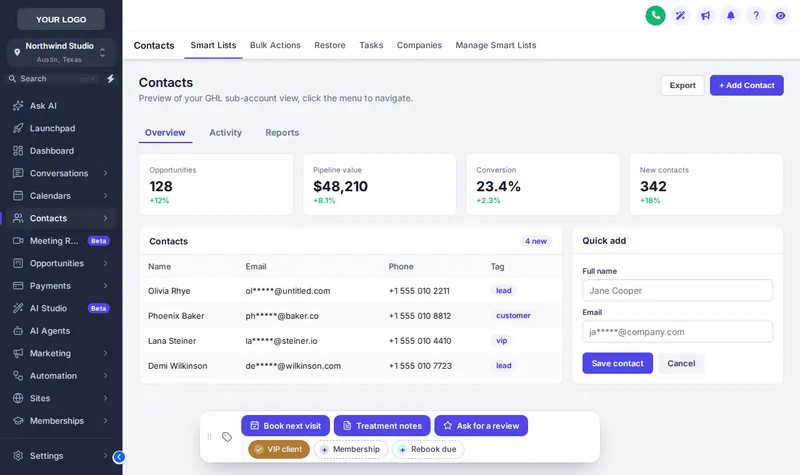Add the Rebook due tag chip

428,449
